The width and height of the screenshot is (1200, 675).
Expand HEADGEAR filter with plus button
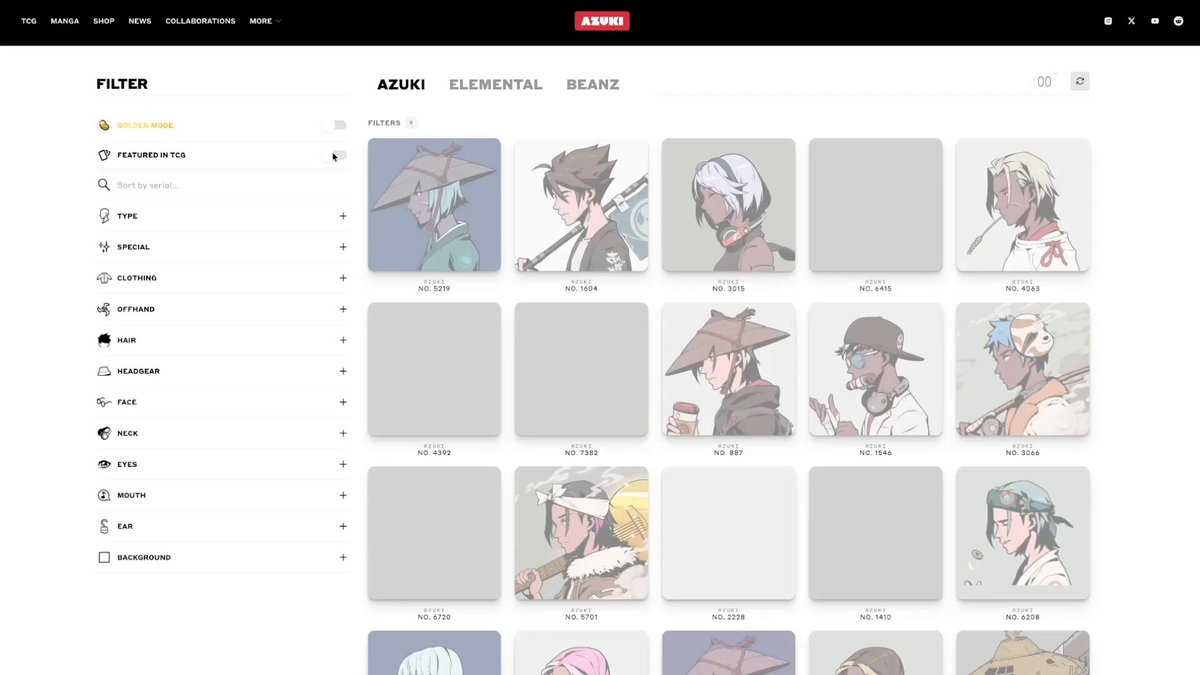(x=343, y=371)
